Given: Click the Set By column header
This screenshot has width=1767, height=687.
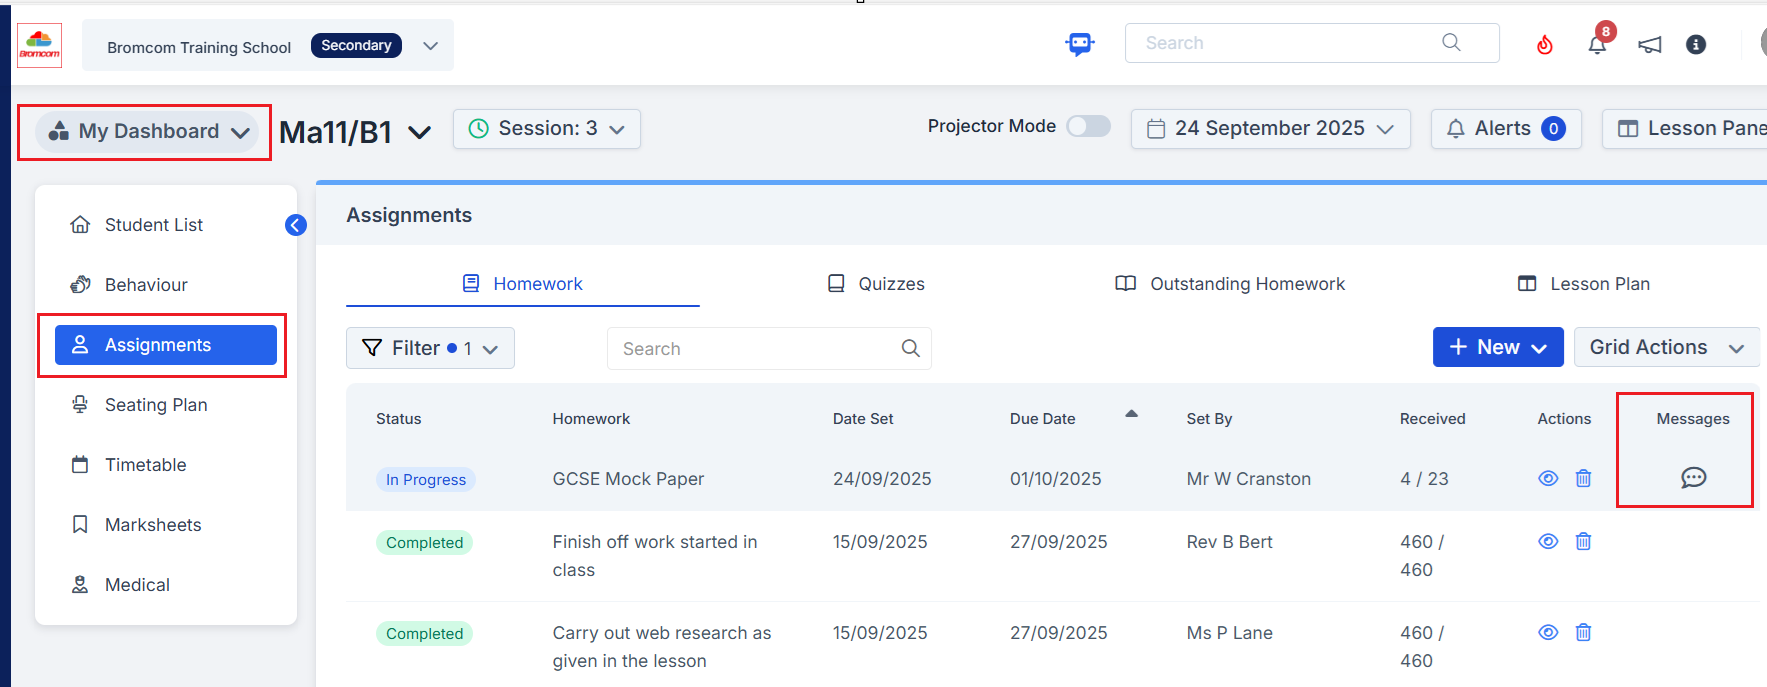Looking at the screenshot, I should click(x=1209, y=419).
